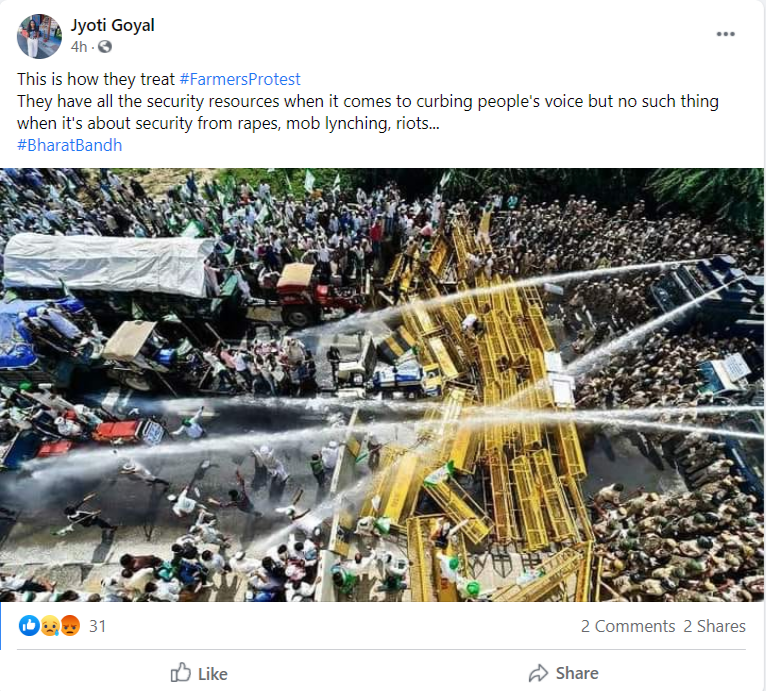Click the thumbs-up outline icon for Like
766x691 pixels.
[181, 673]
